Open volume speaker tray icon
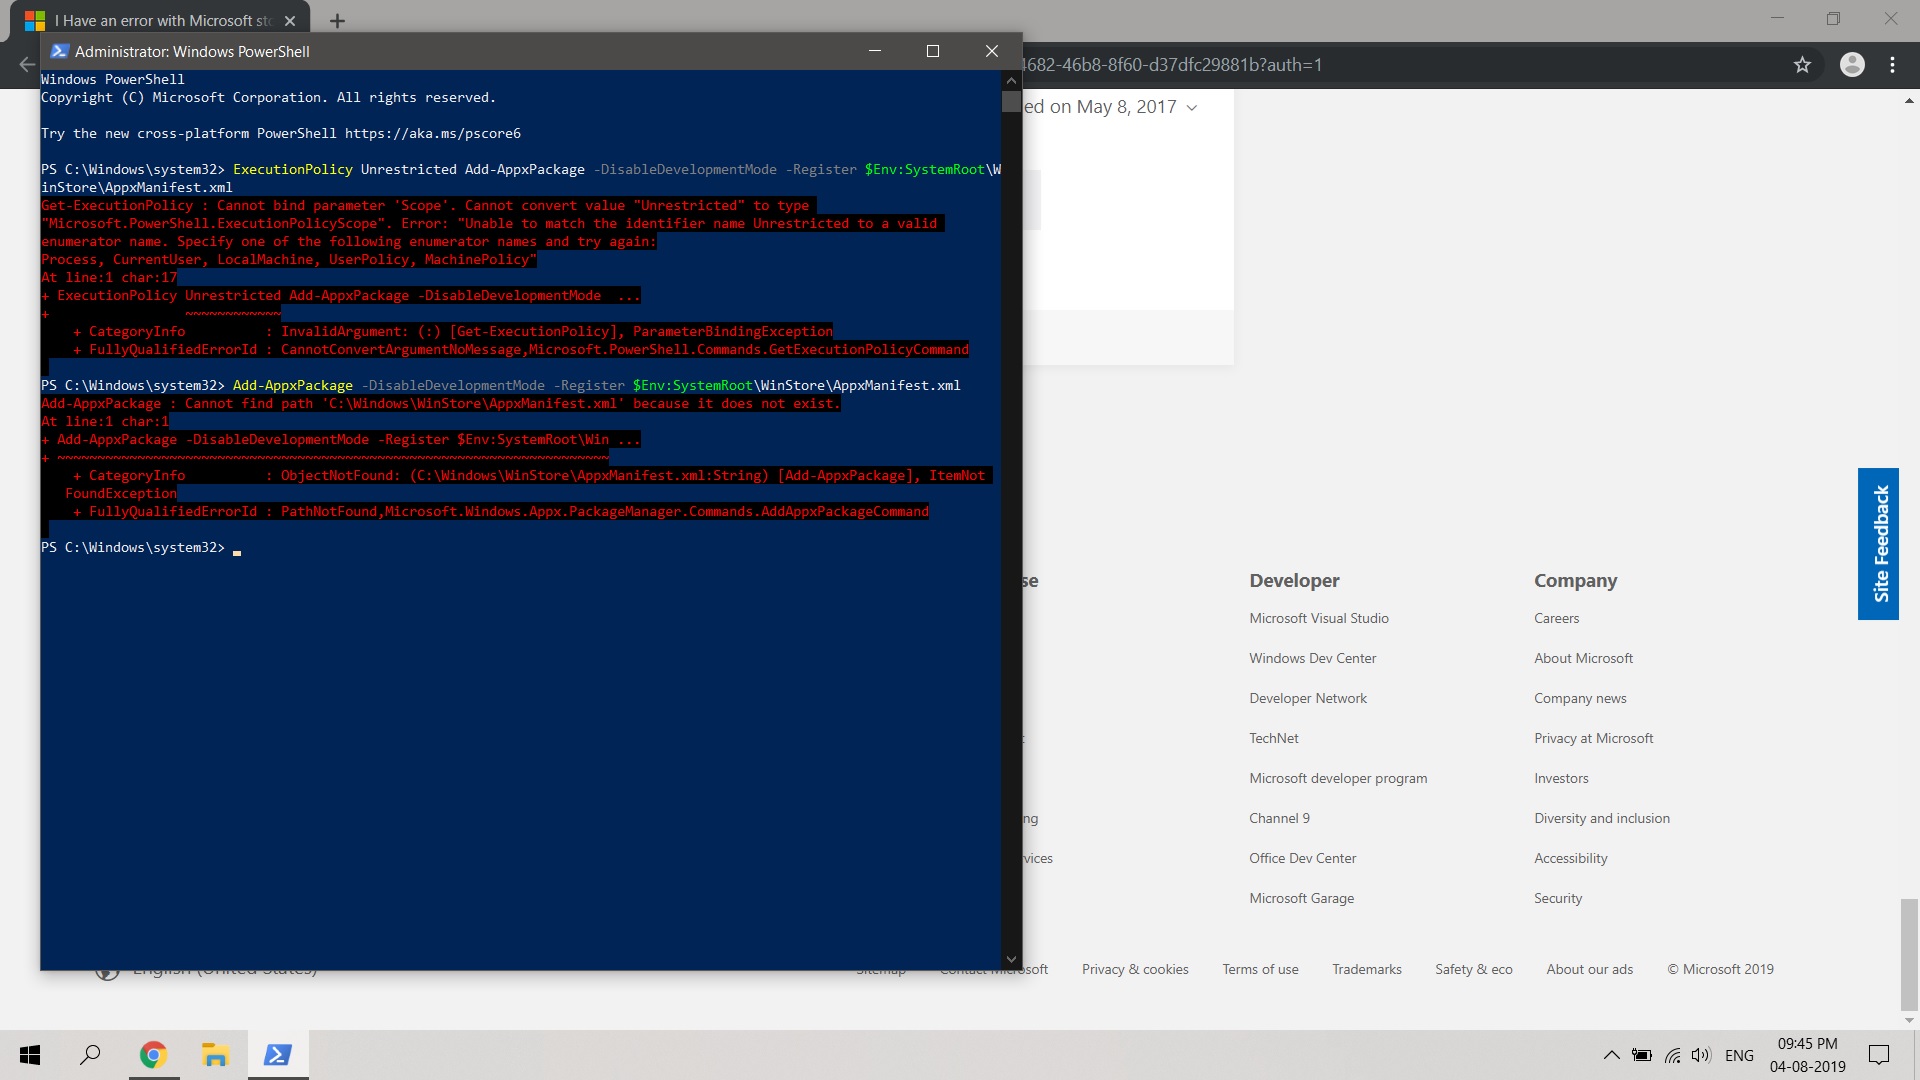 (1701, 1055)
